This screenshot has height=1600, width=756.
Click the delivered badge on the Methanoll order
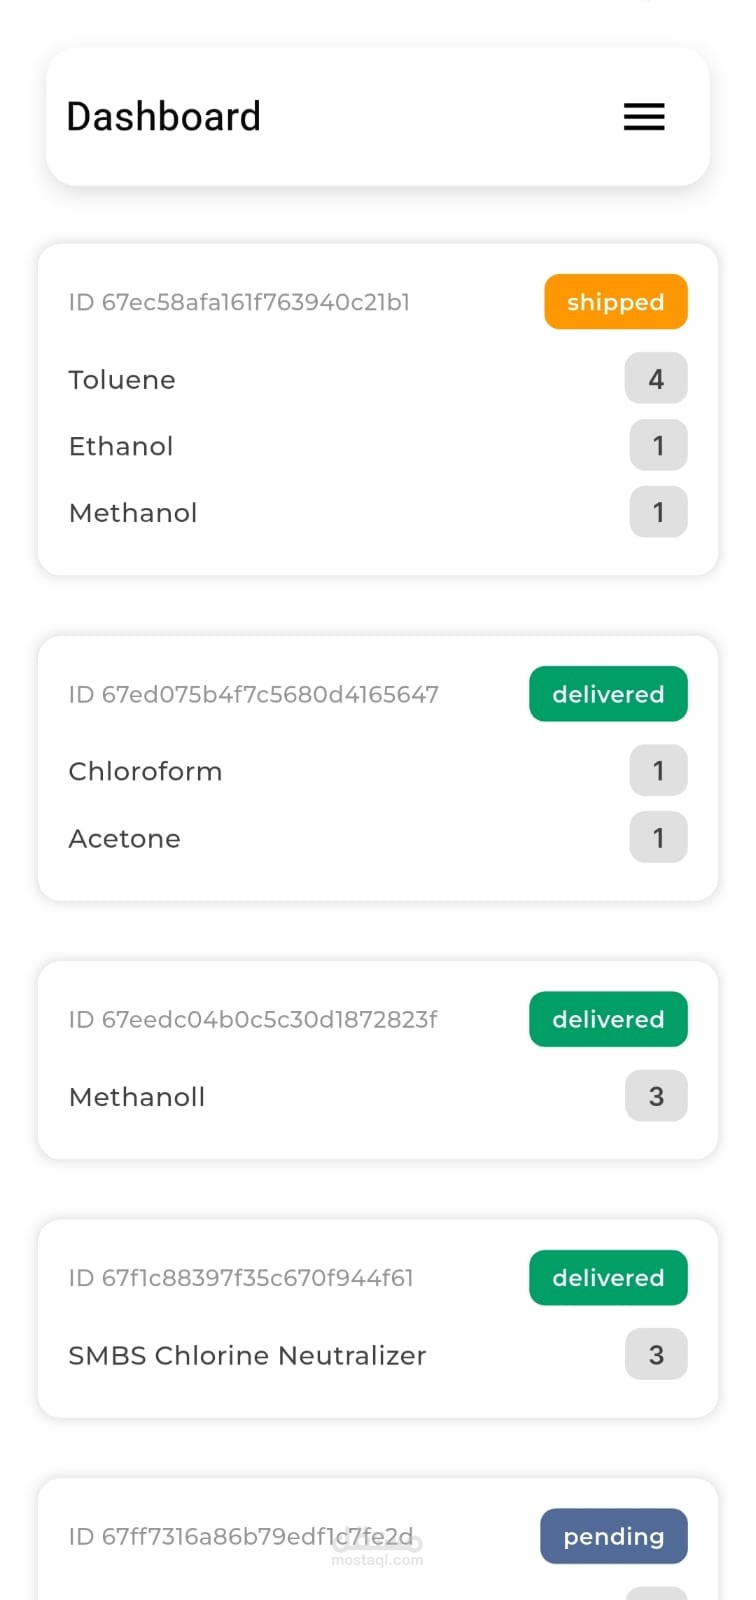[608, 1019]
